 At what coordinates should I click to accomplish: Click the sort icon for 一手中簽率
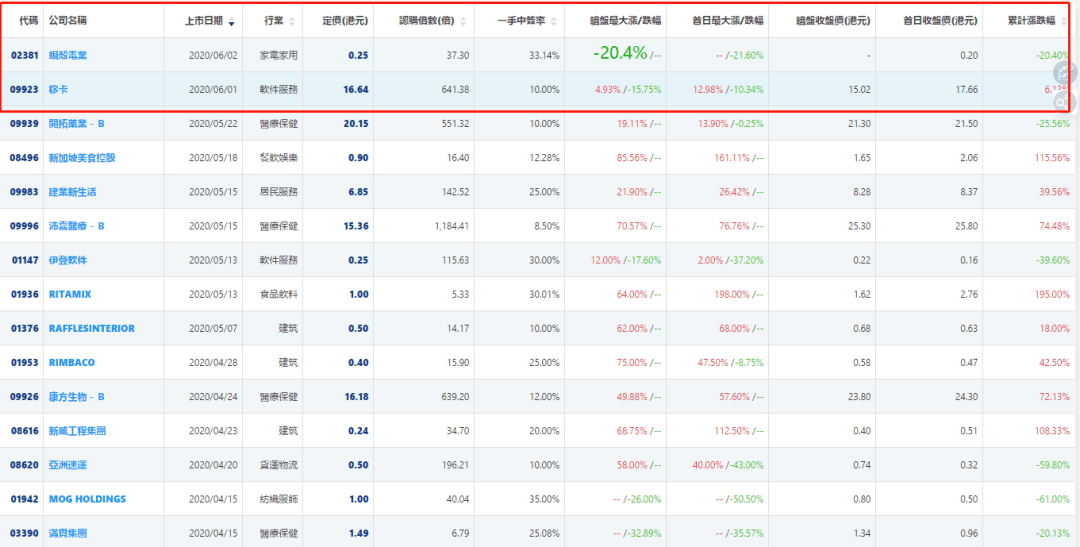click(x=553, y=21)
